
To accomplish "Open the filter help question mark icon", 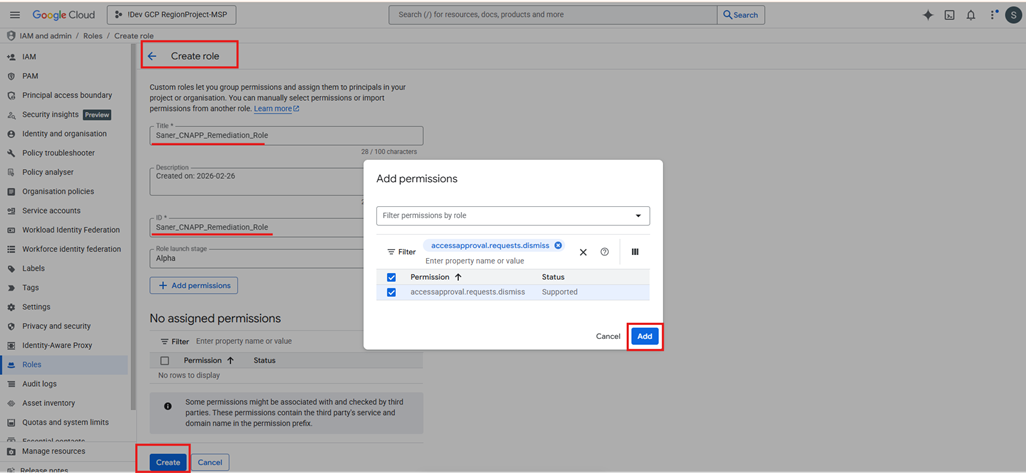I will 604,252.
